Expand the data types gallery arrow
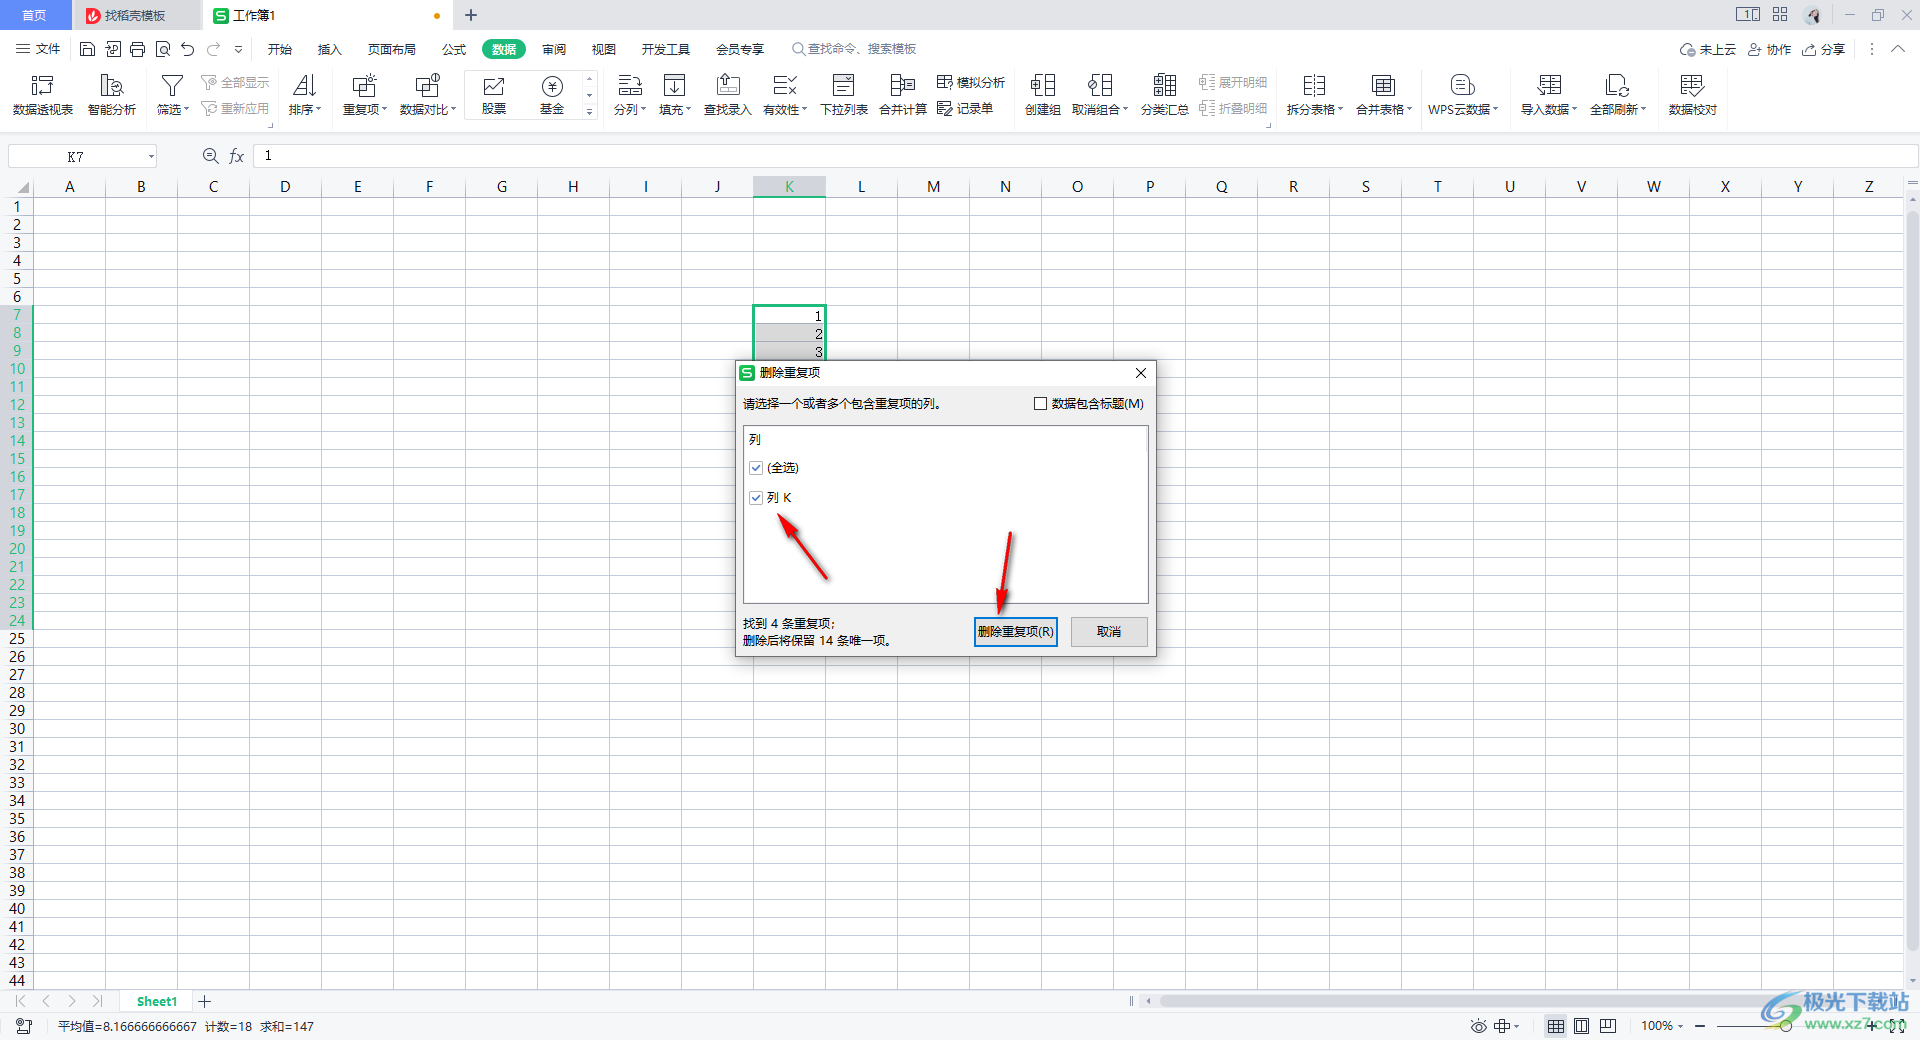 (590, 112)
